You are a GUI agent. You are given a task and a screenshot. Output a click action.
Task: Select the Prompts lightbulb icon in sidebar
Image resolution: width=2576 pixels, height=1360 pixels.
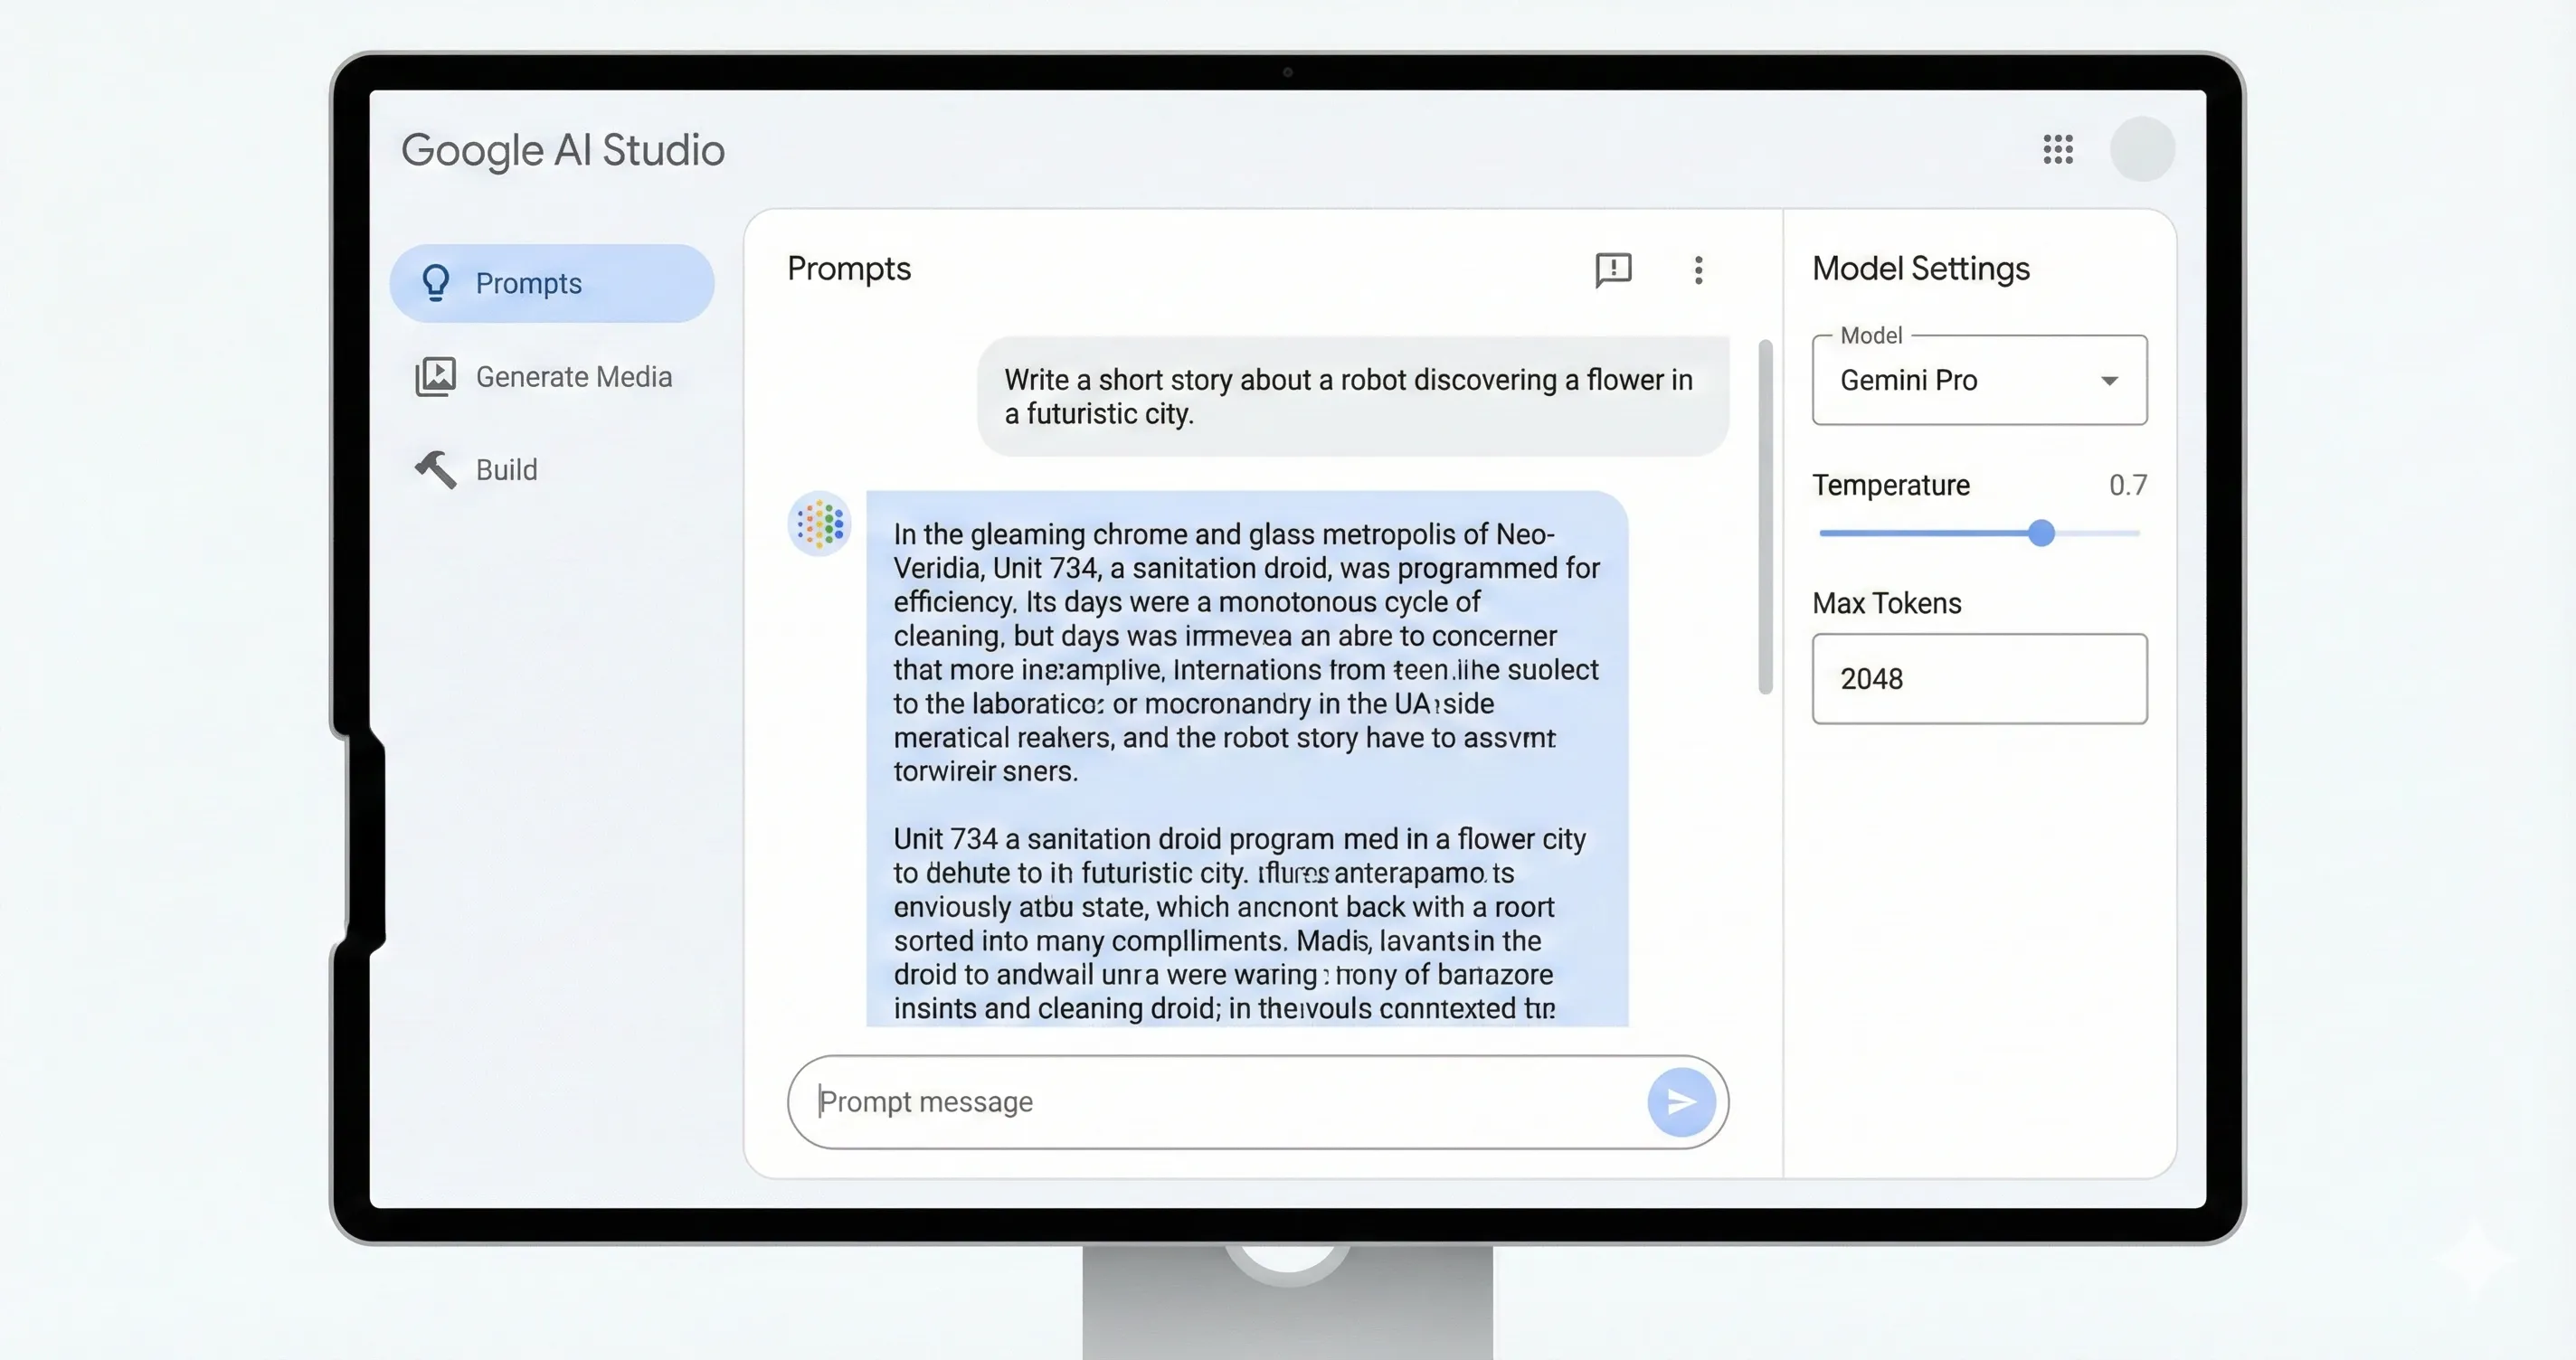[x=436, y=282]
